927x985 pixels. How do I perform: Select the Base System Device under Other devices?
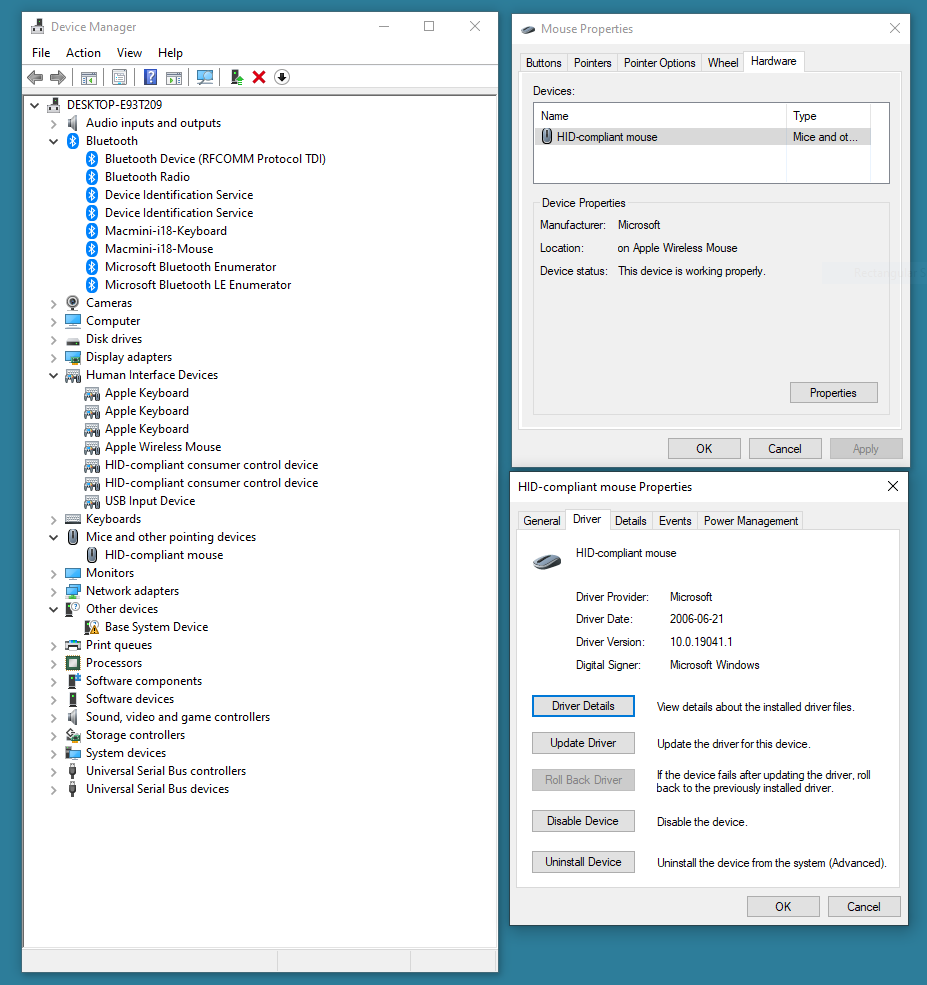[157, 627]
